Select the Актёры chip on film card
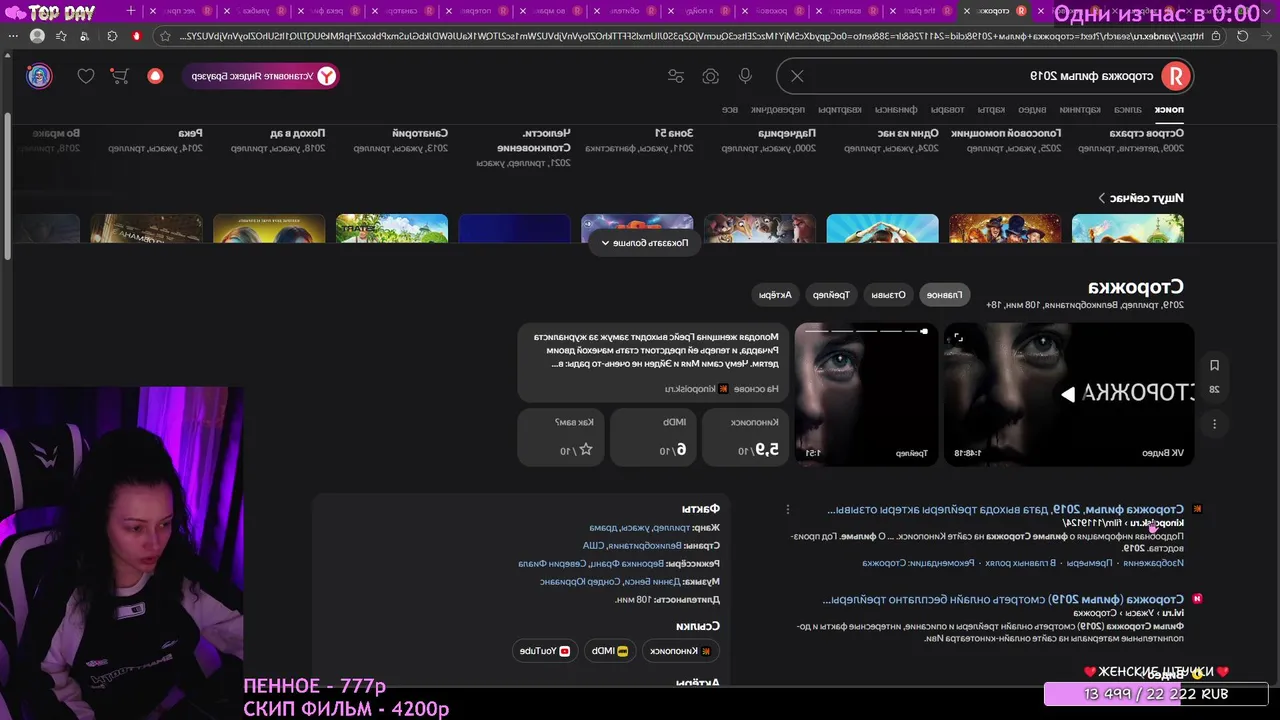Viewport: 1280px width, 720px height. (x=775, y=294)
